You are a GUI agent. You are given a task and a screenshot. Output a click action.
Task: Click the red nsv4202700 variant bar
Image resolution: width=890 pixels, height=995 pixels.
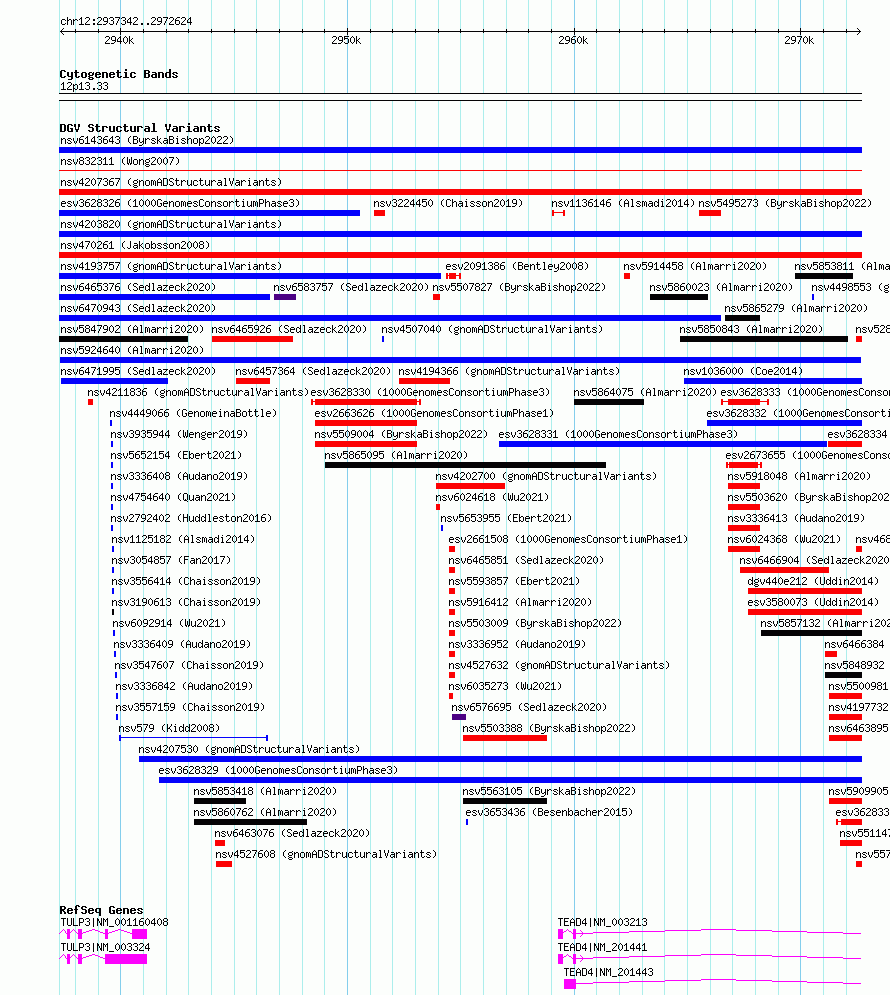[x=470, y=485]
